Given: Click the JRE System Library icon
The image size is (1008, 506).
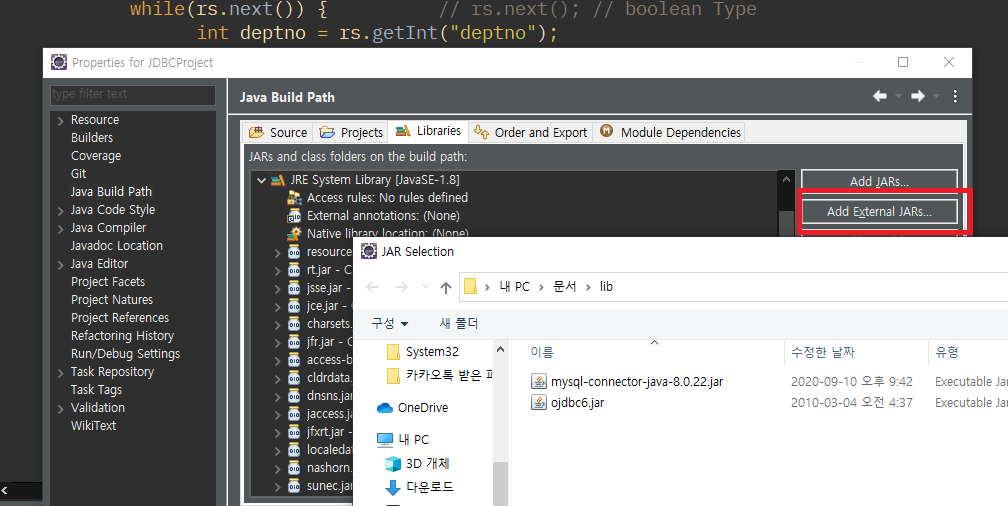Looking at the screenshot, I should pyautogui.click(x=278, y=180).
